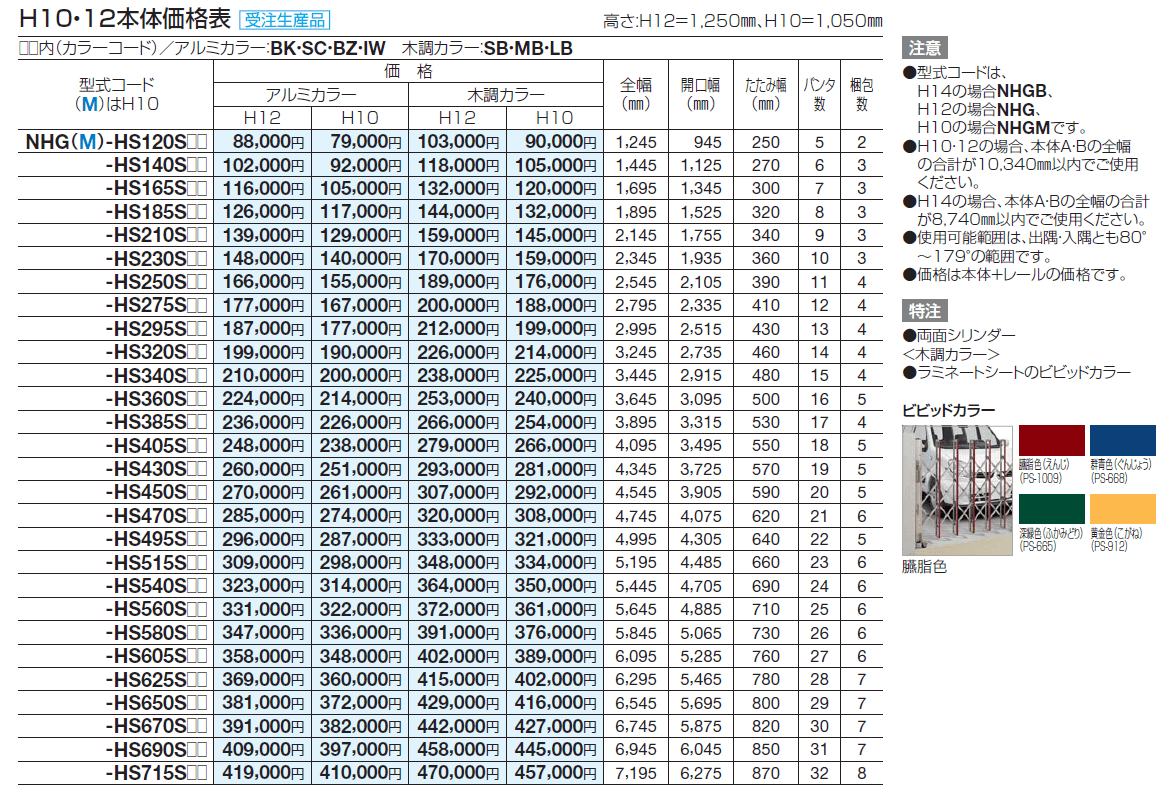This screenshot has width=1164, height=794.
Task: Select the 木調カラー column header
Action: 505,94
